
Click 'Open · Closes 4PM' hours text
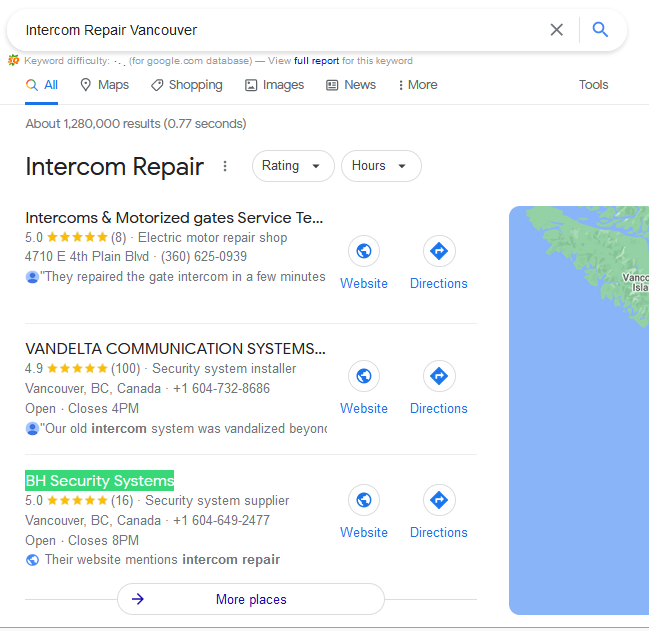pos(82,408)
